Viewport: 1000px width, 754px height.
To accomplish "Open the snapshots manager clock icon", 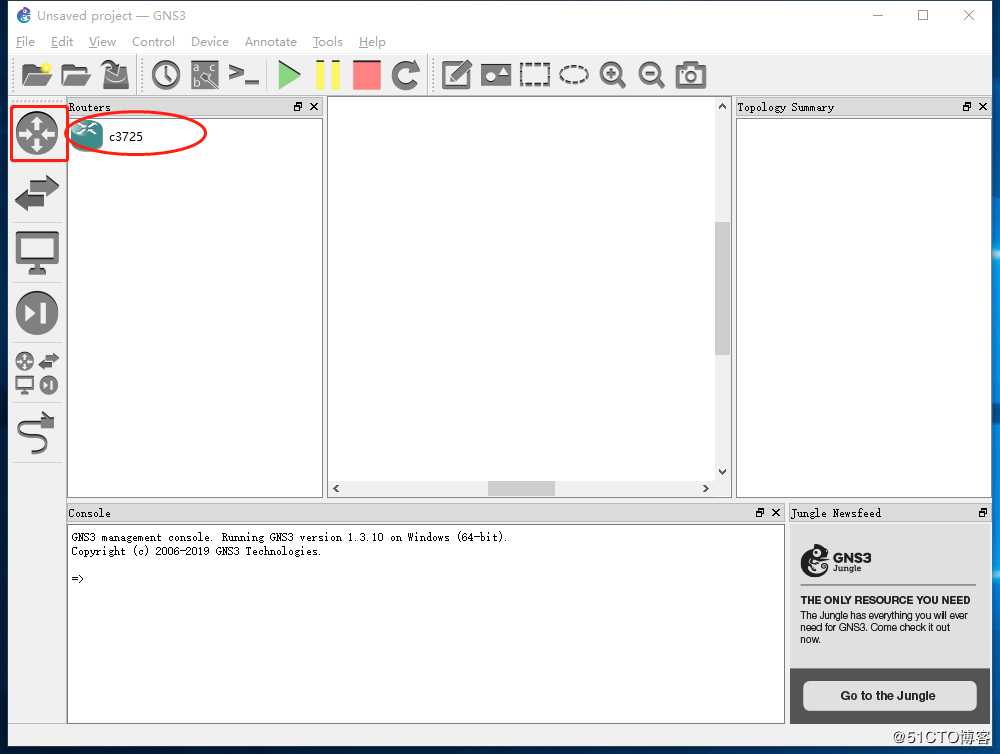I will (166, 75).
